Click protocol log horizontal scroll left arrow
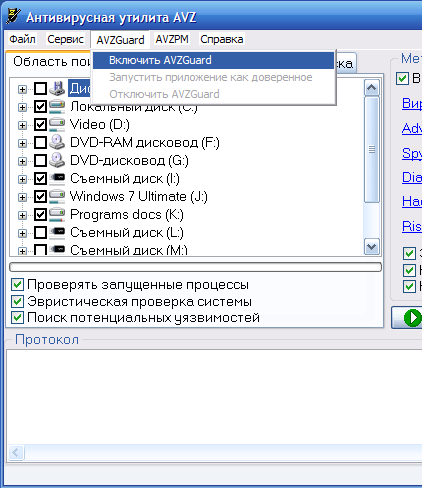The height and width of the screenshot is (488, 422). coord(16,453)
